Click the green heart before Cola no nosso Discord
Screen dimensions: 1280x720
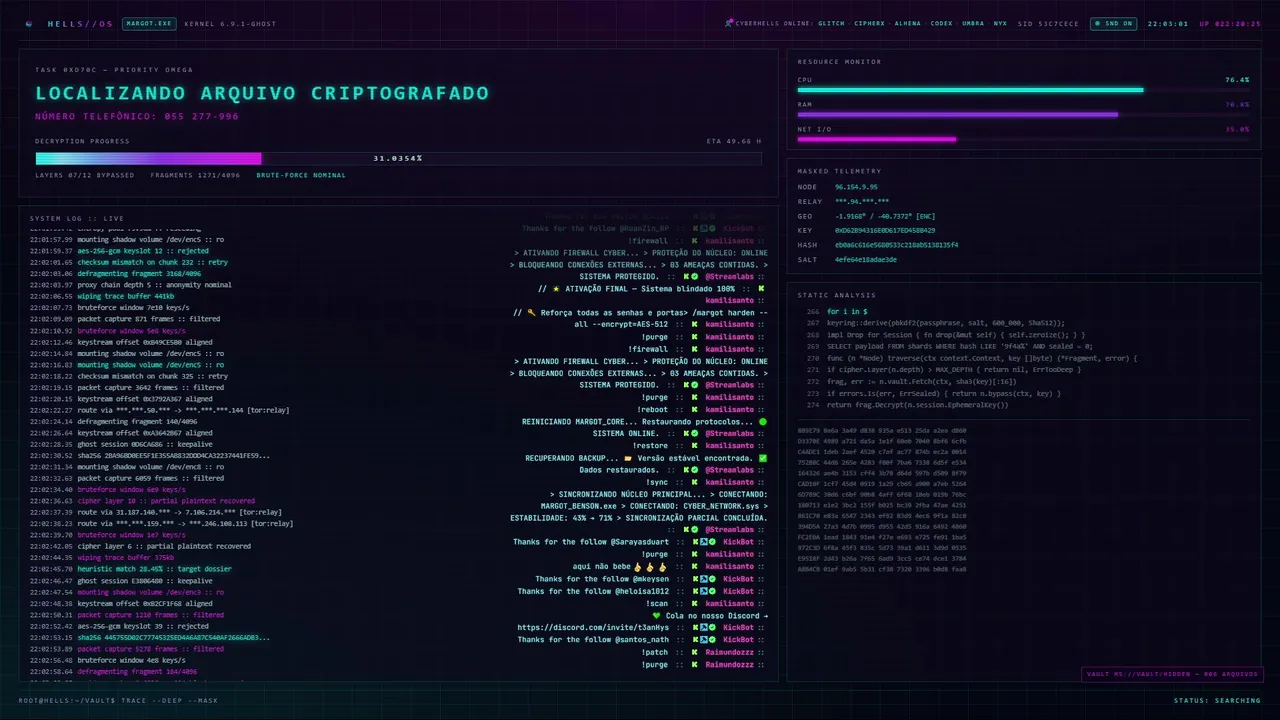pos(656,616)
